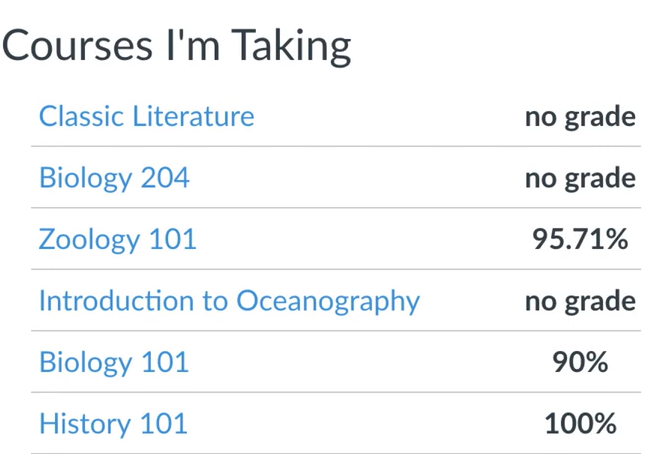The image size is (667, 454).
Task: Navigate to the History 101 course
Action: pyautogui.click(x=113, y=423)
